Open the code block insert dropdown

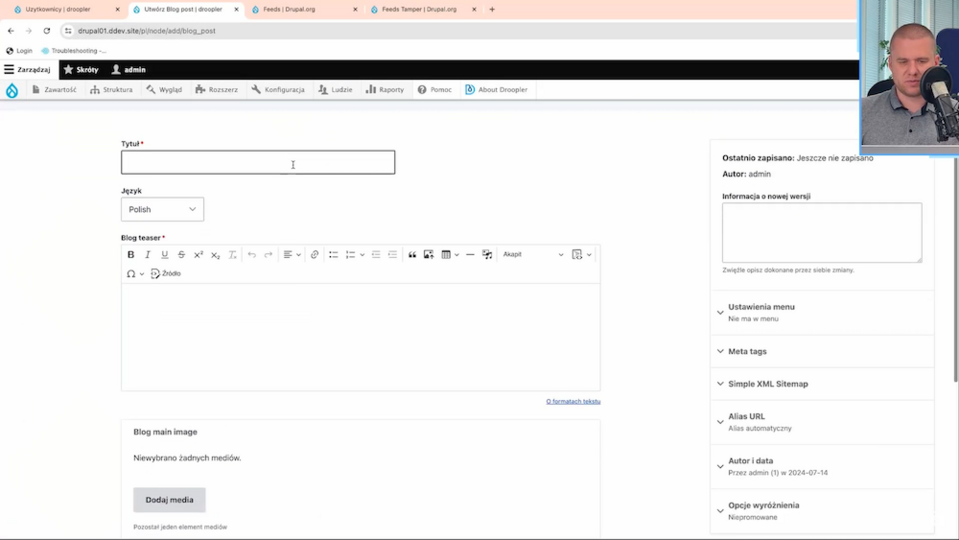(581, 254)
